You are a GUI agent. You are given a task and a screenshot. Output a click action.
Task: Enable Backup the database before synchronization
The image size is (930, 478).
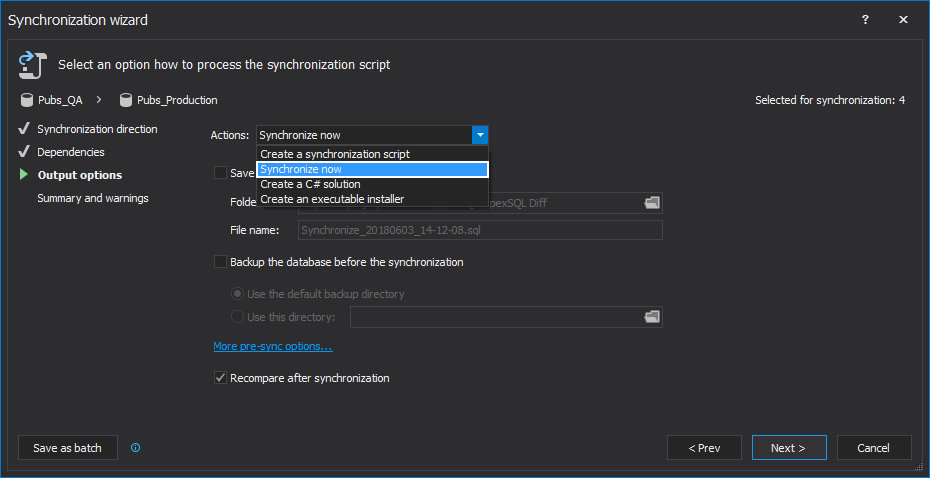click(220, 262)
